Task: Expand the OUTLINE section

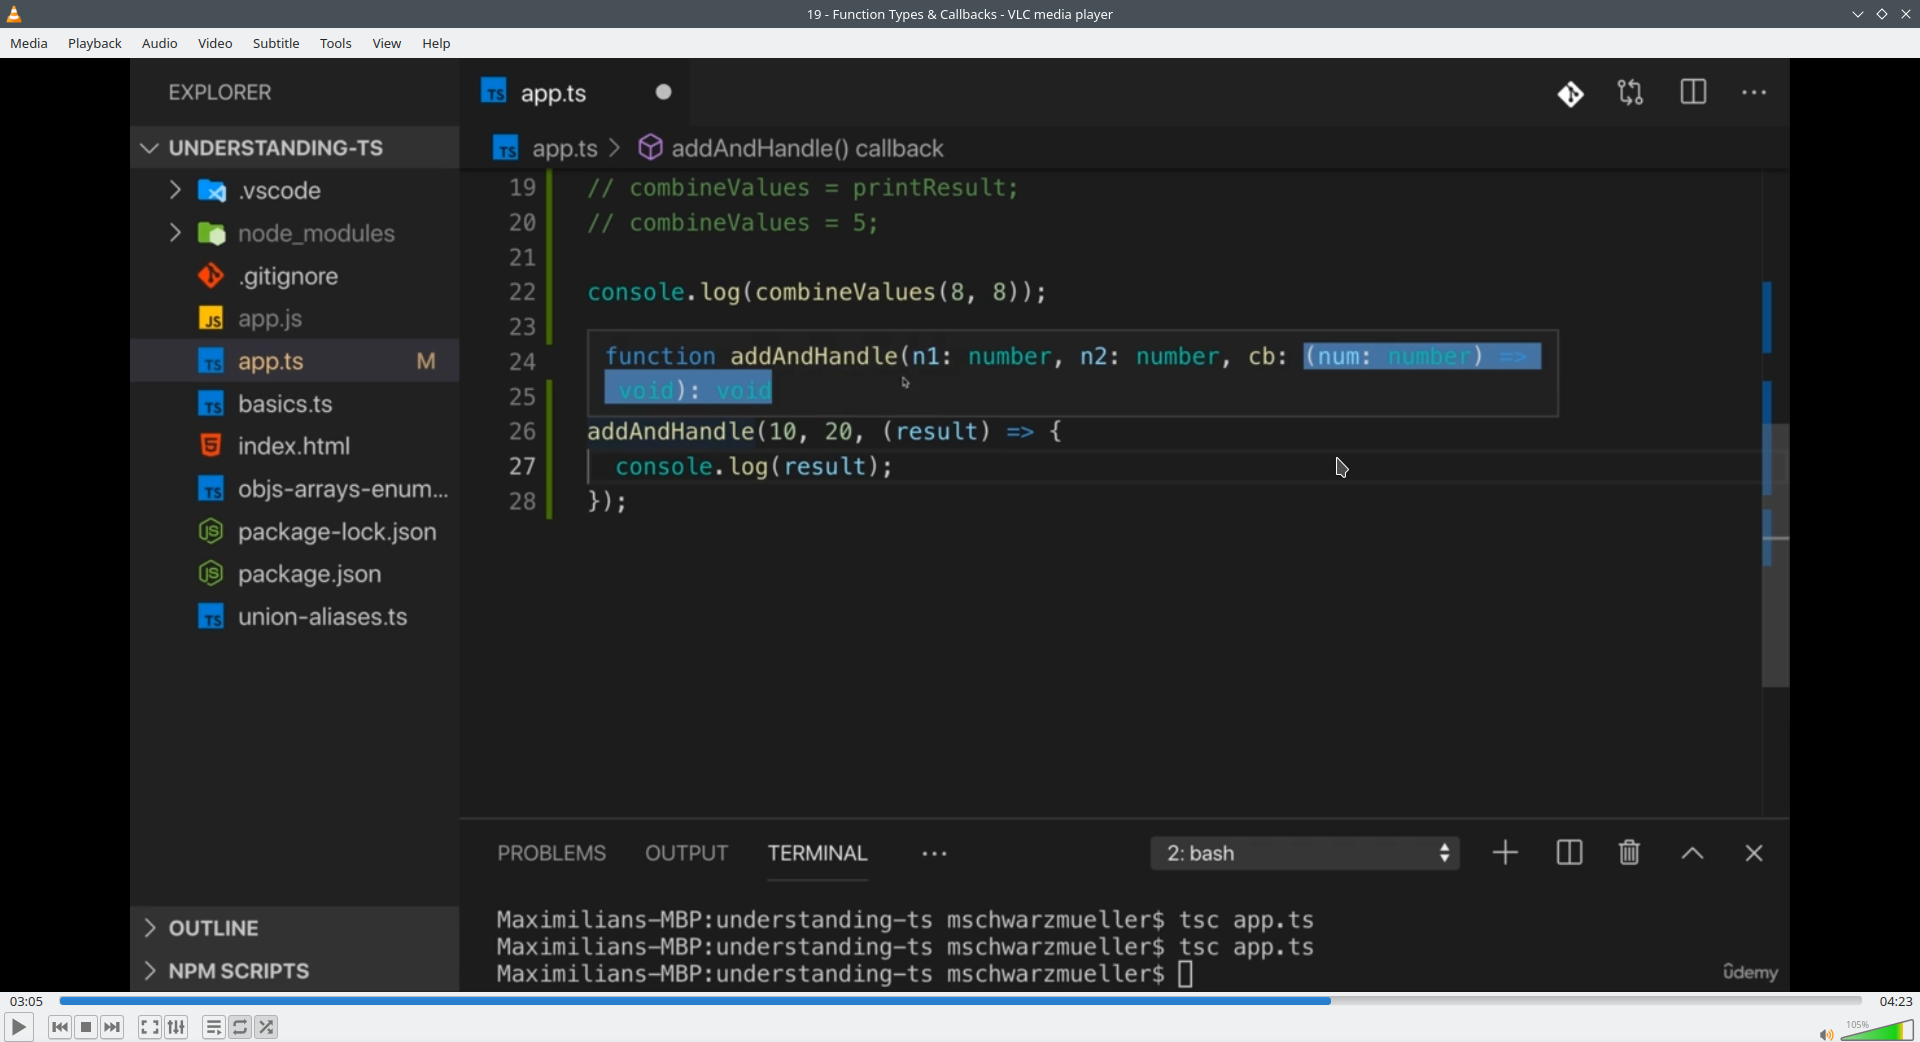Action: tap(295, 928)
